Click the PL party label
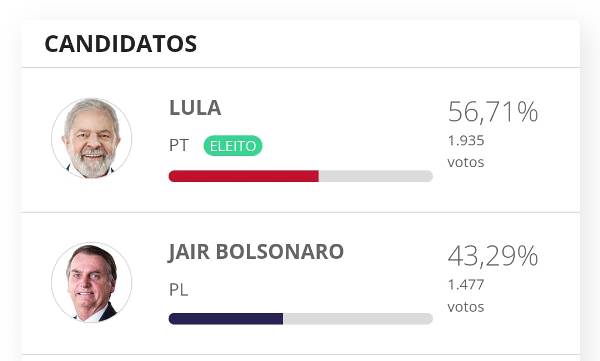The height and width of the screenshot is (361, 600). 178,290
